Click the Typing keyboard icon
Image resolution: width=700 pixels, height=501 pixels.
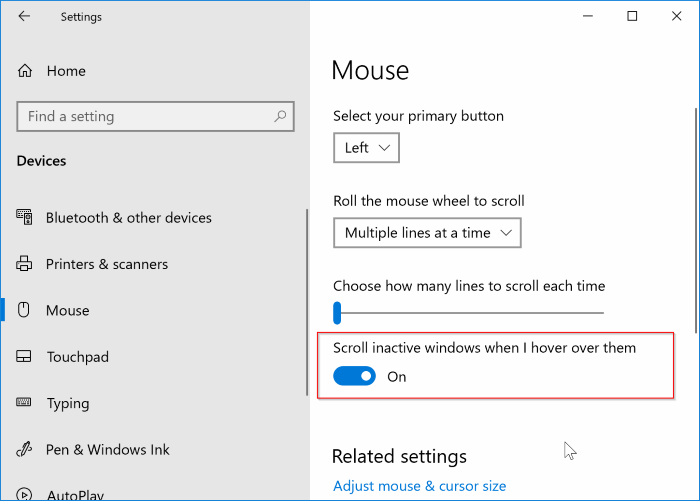[25, 404]
